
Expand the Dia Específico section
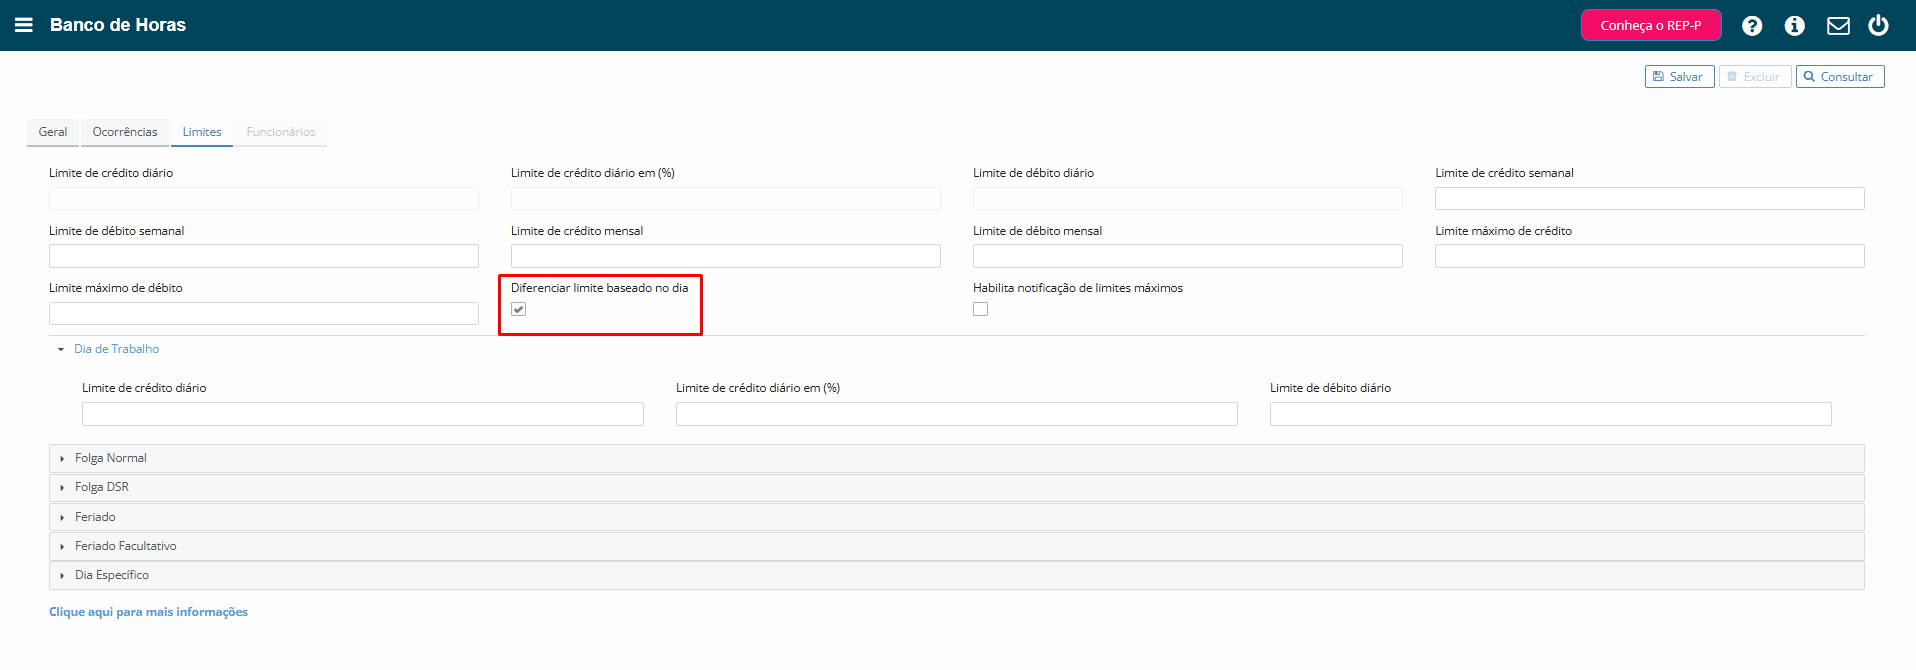(957, 575)
